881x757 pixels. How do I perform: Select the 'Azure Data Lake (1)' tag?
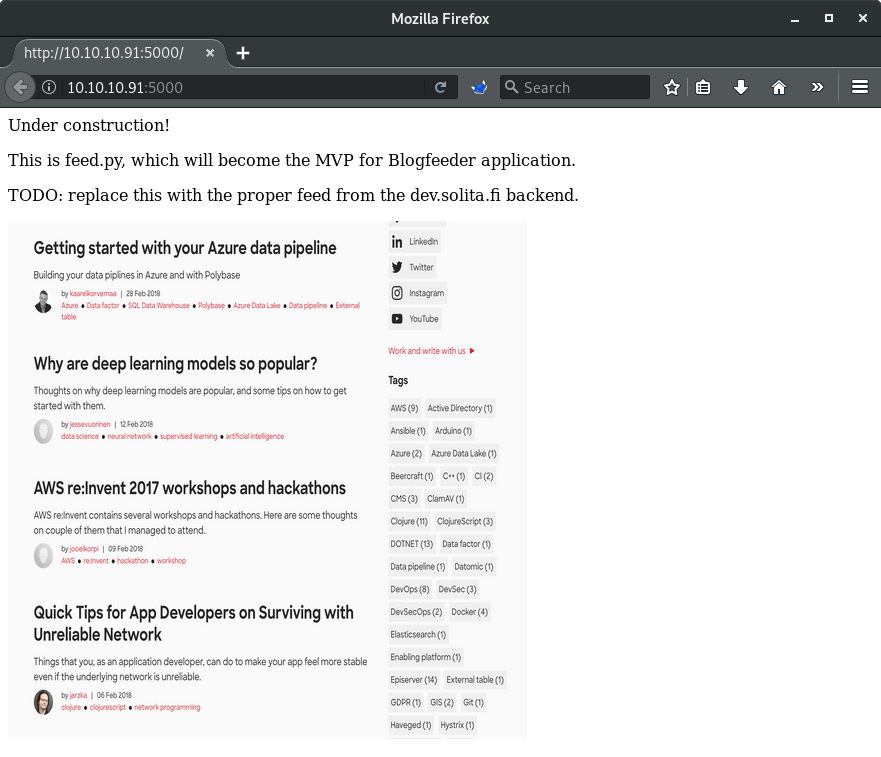point(464,453)
